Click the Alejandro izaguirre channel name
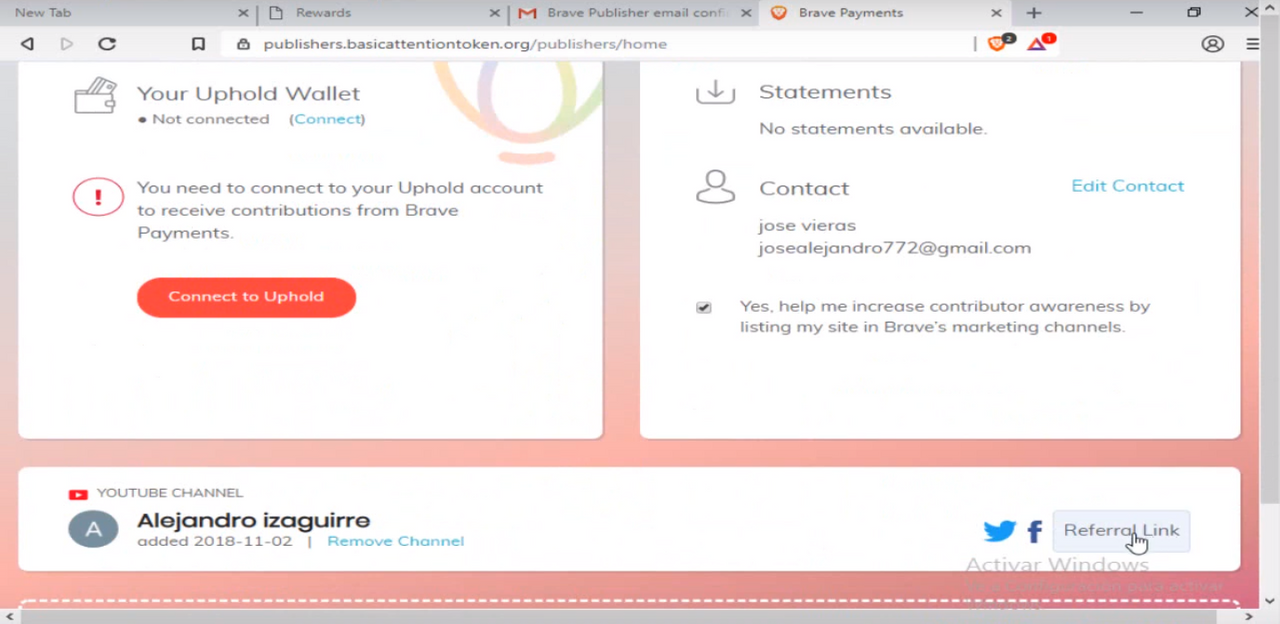Screen dimensions: 1280x624 (253, 521)
